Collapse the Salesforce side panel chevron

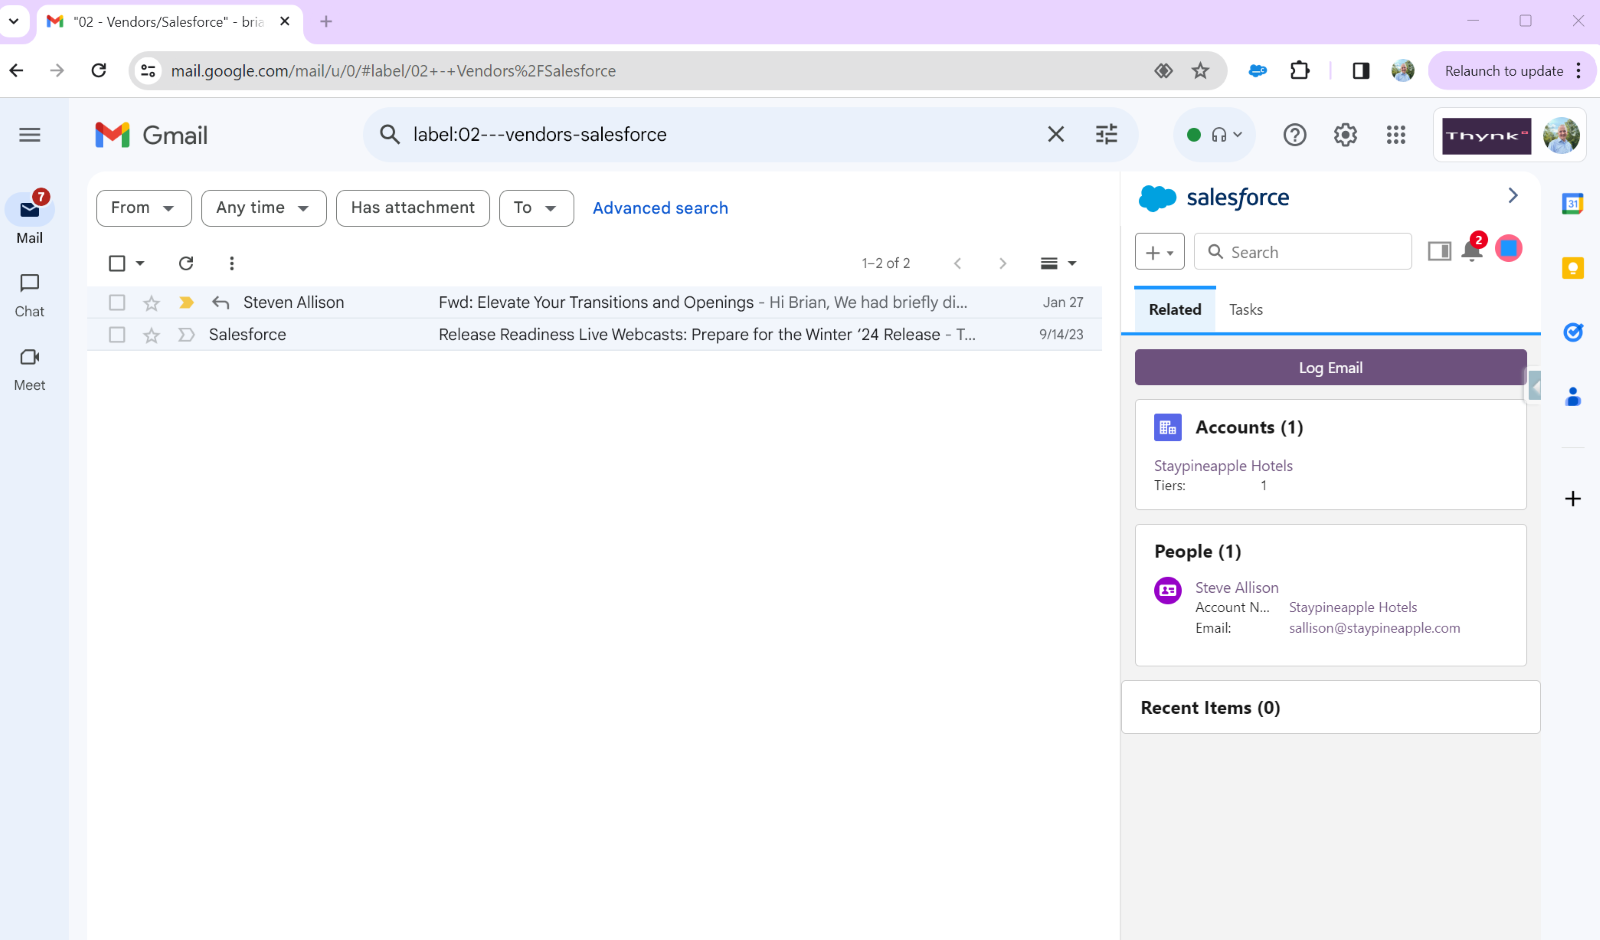1513,196
